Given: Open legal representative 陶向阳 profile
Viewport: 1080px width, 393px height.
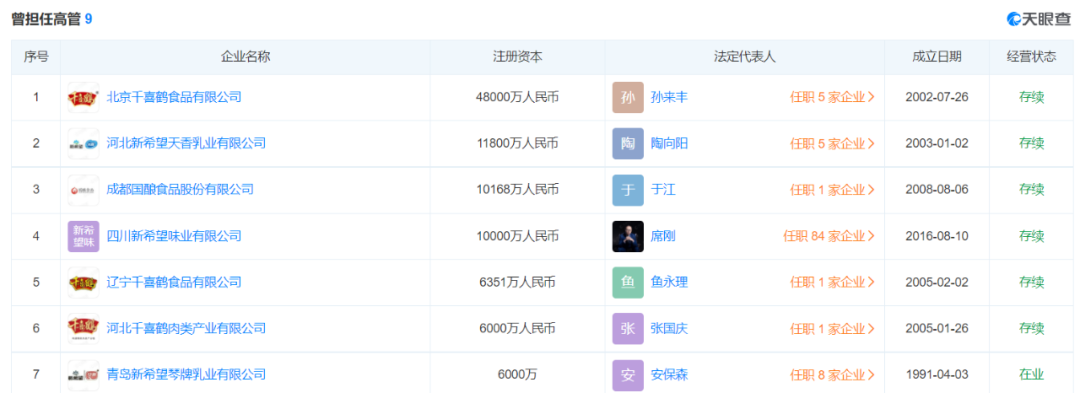Looking at the screenshot, I should (x=669, y=144).
